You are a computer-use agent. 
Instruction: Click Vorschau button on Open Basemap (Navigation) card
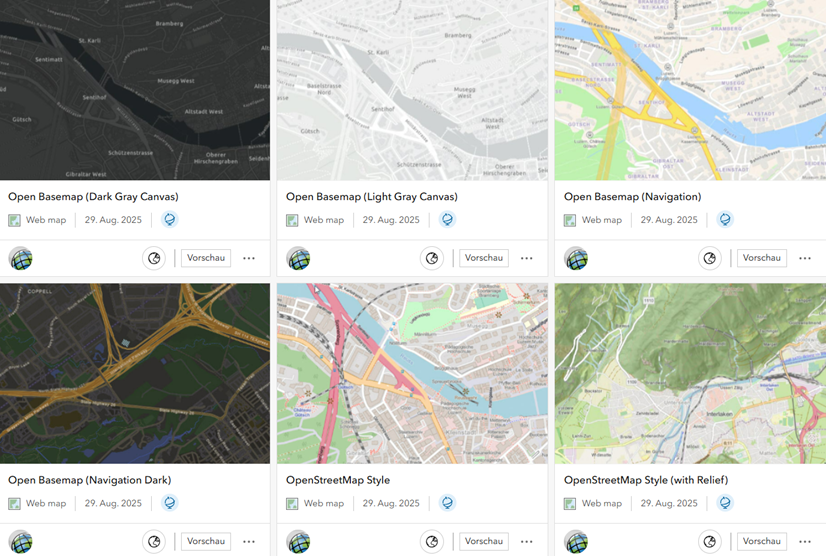[762, 258]
